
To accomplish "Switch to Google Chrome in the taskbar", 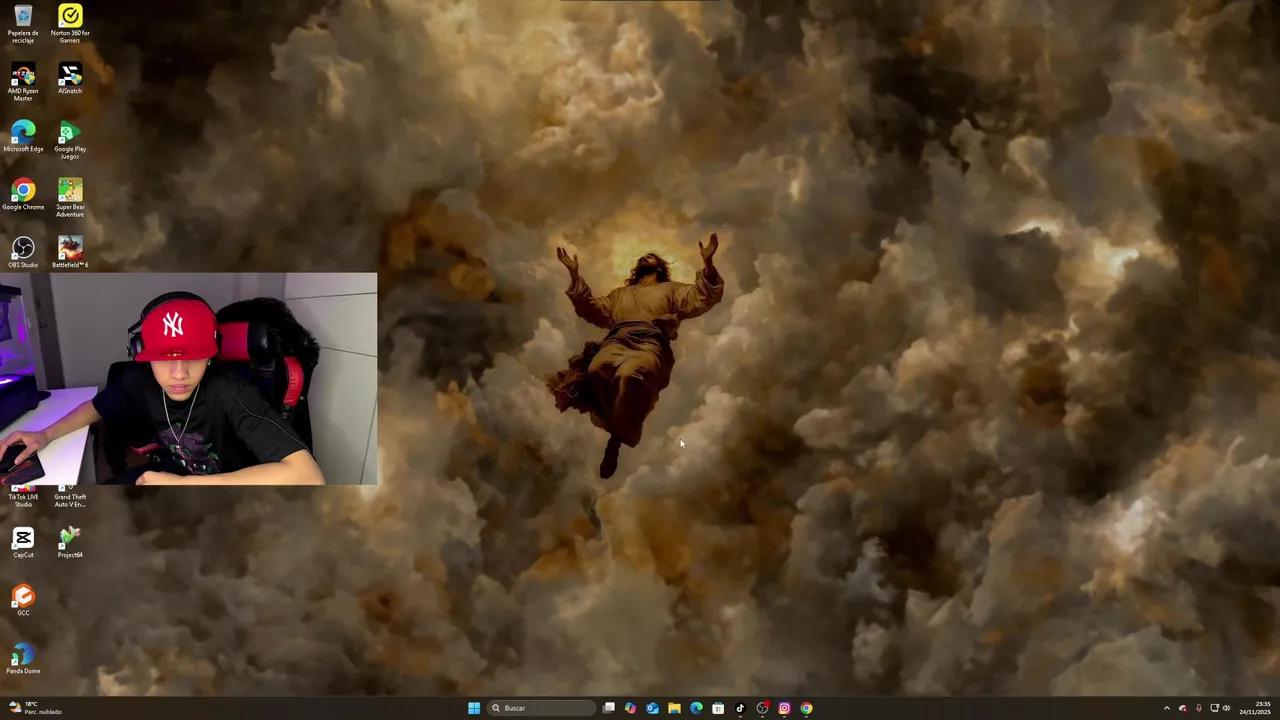I will 806,708.
